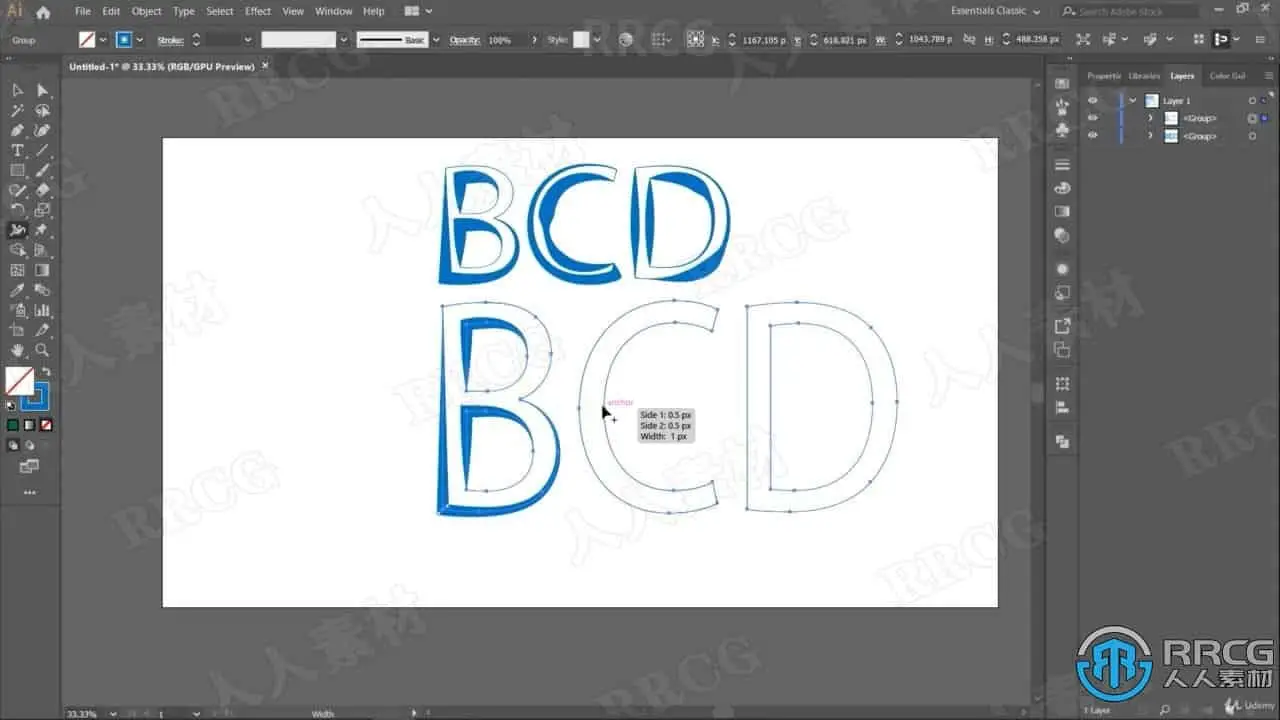This screenshot has width=1280, height=720.
Task: Open the Window menu
Action: pos(333,11)
